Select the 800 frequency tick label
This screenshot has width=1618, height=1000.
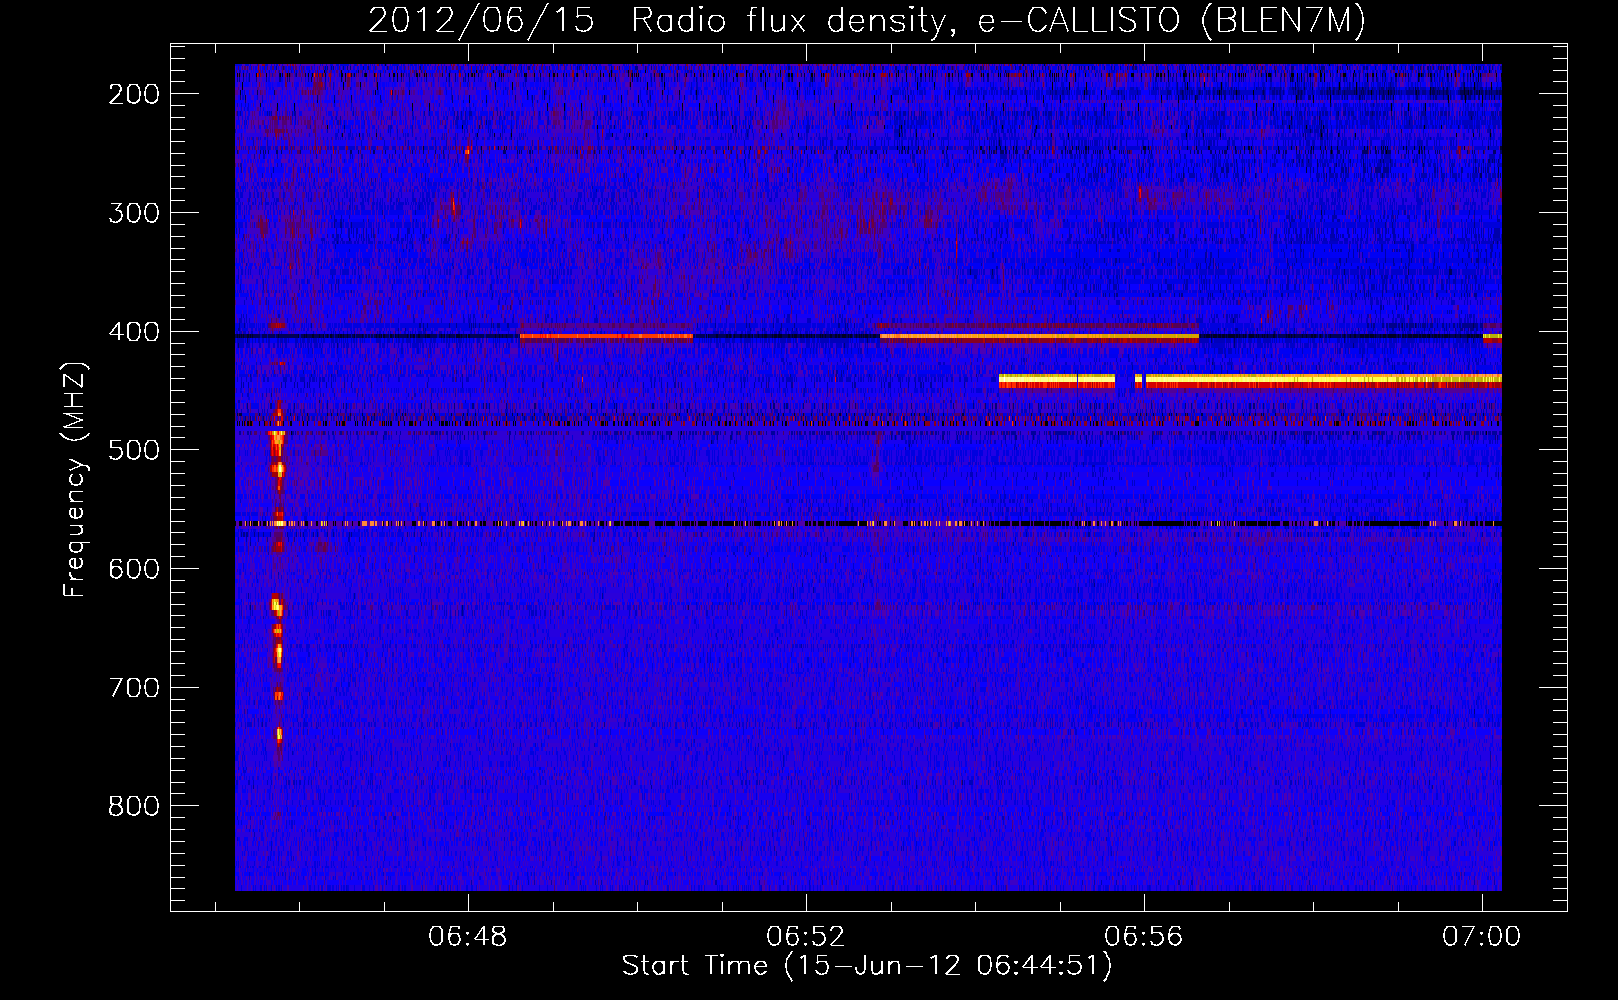pos(134,806)
